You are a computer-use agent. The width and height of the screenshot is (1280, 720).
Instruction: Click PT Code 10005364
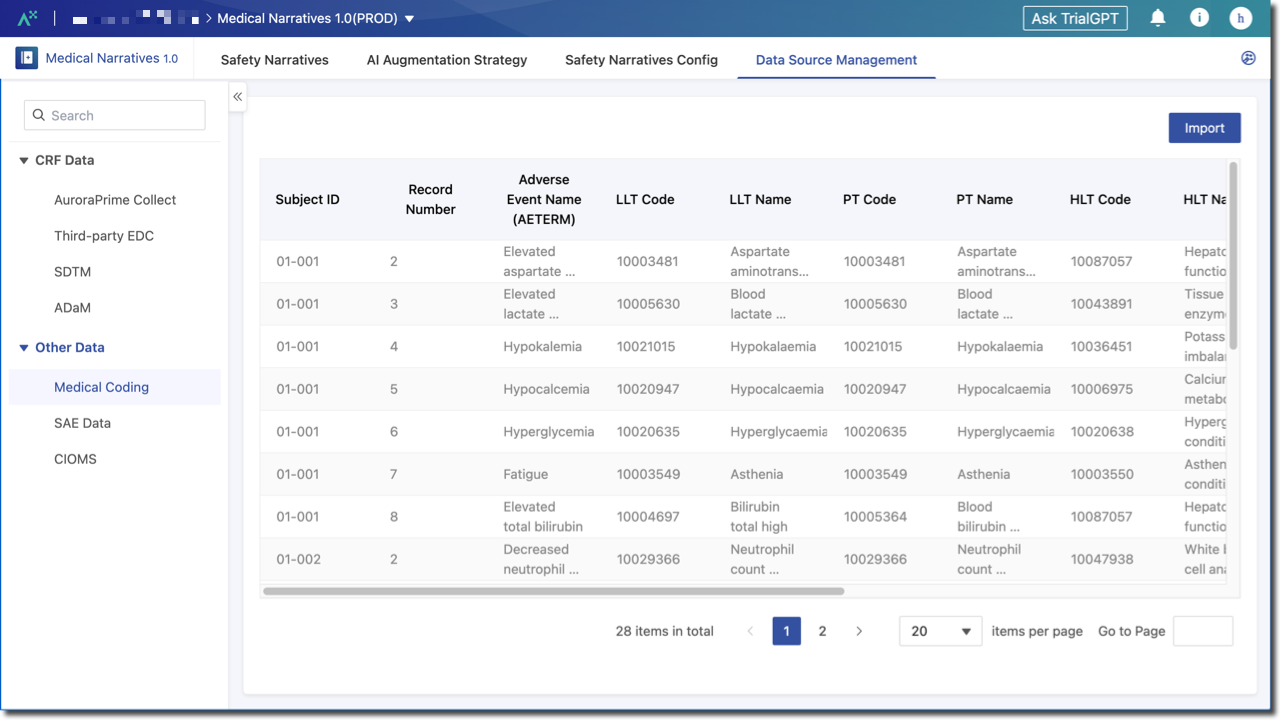coord(875,517)
